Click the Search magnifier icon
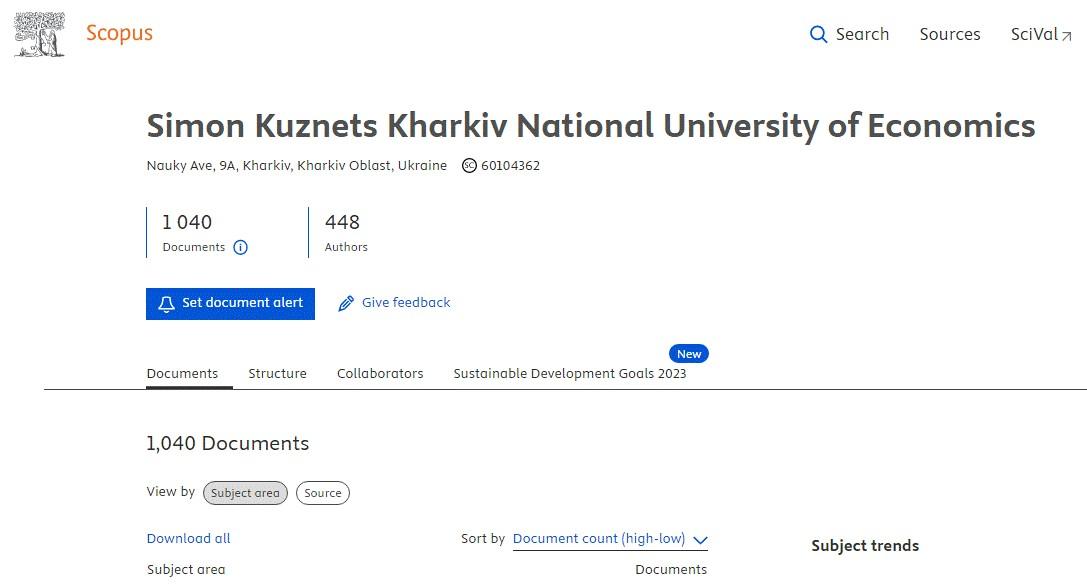The height and width of the screenshot is (584, 1087). 818,35
